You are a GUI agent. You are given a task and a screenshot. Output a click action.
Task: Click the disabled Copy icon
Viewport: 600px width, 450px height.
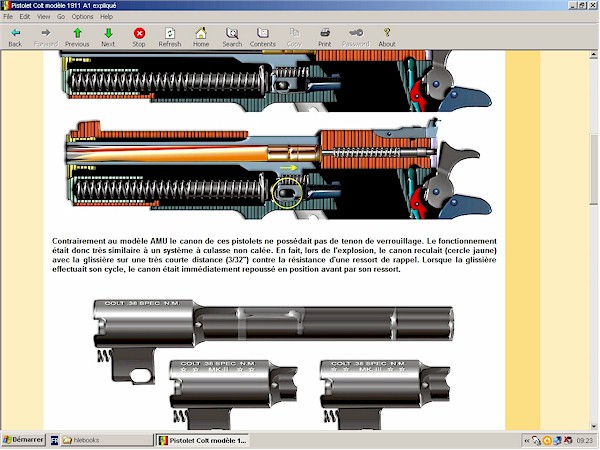pyautogui.click(x=294, y=37)
